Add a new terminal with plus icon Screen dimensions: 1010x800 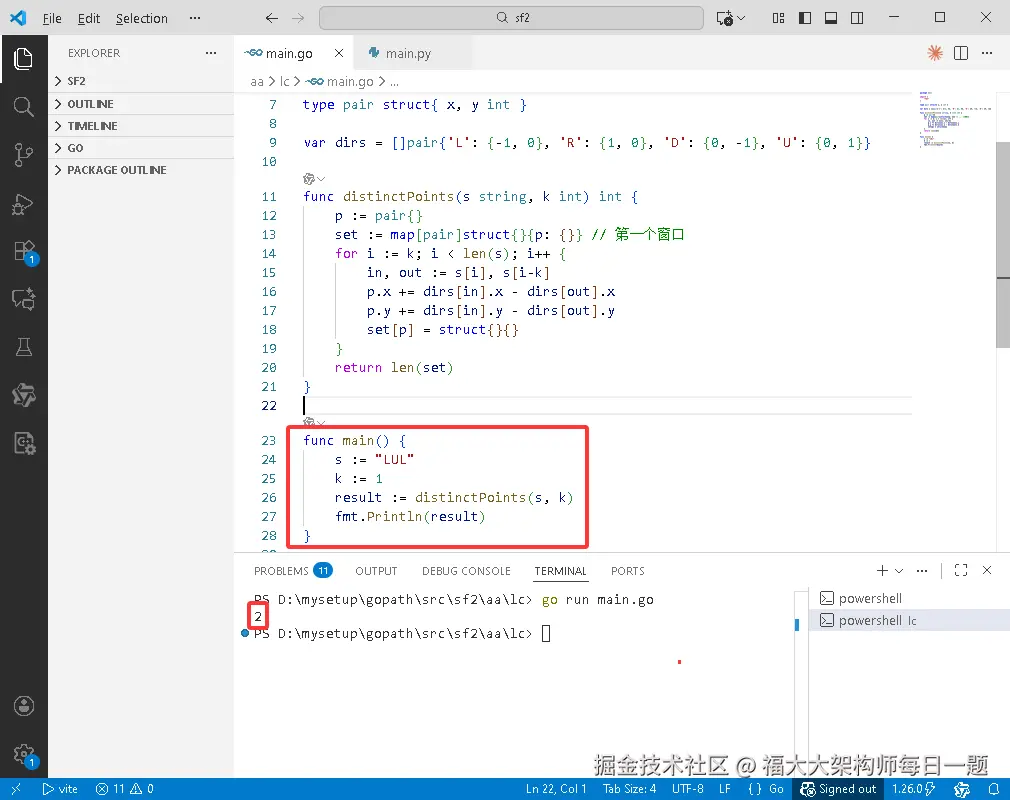point(882,570)
